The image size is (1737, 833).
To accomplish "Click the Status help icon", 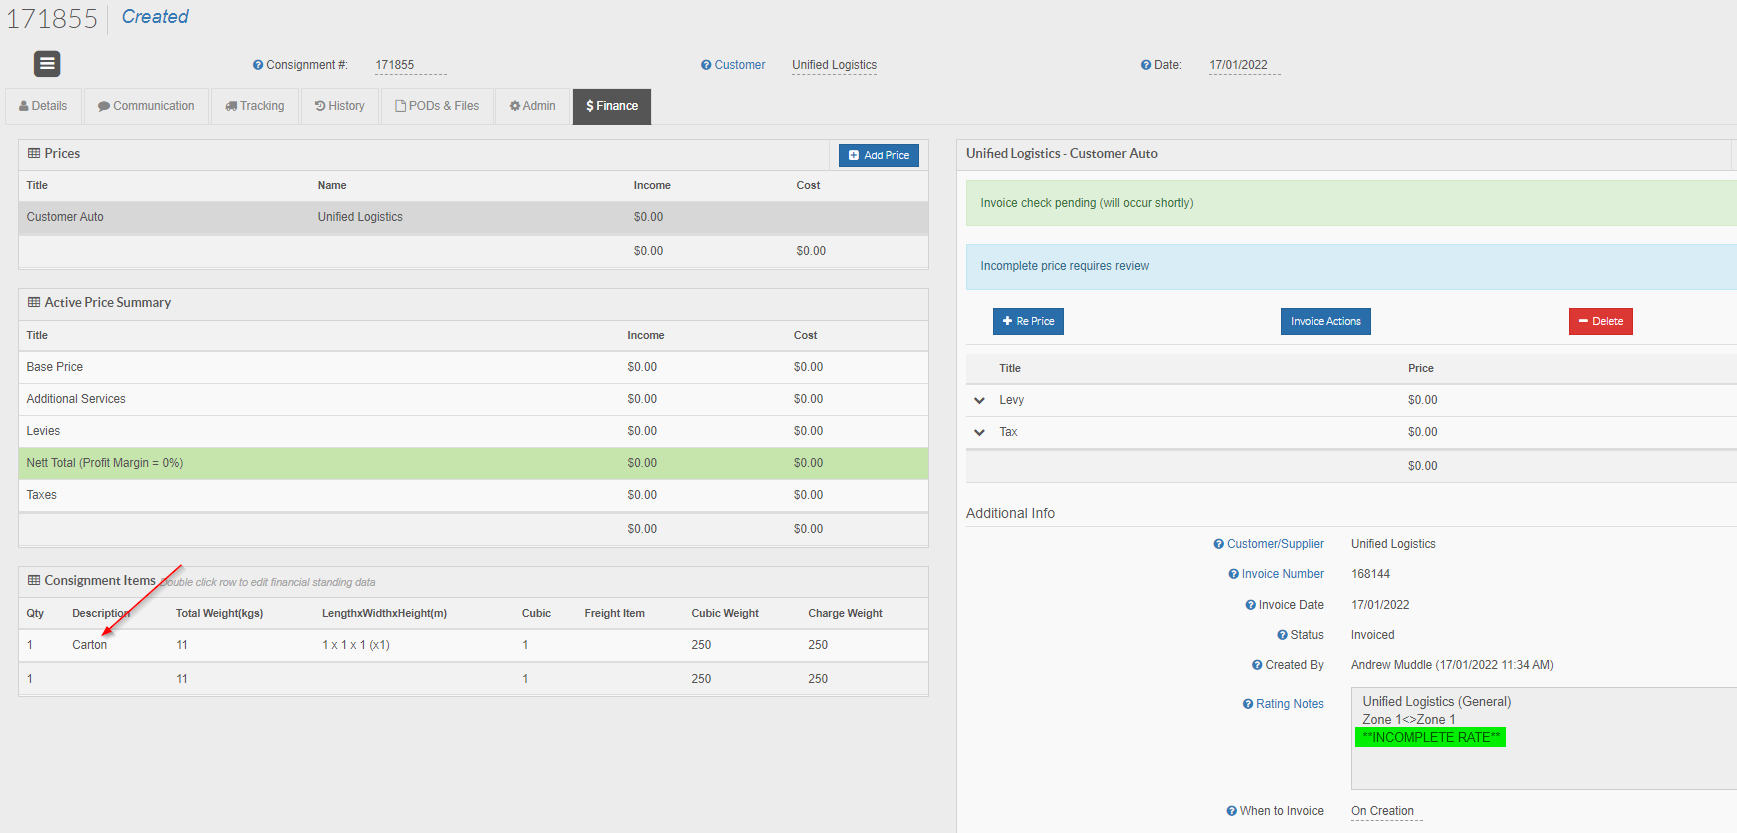I will pyautogui.click(x=1282, y=635).
